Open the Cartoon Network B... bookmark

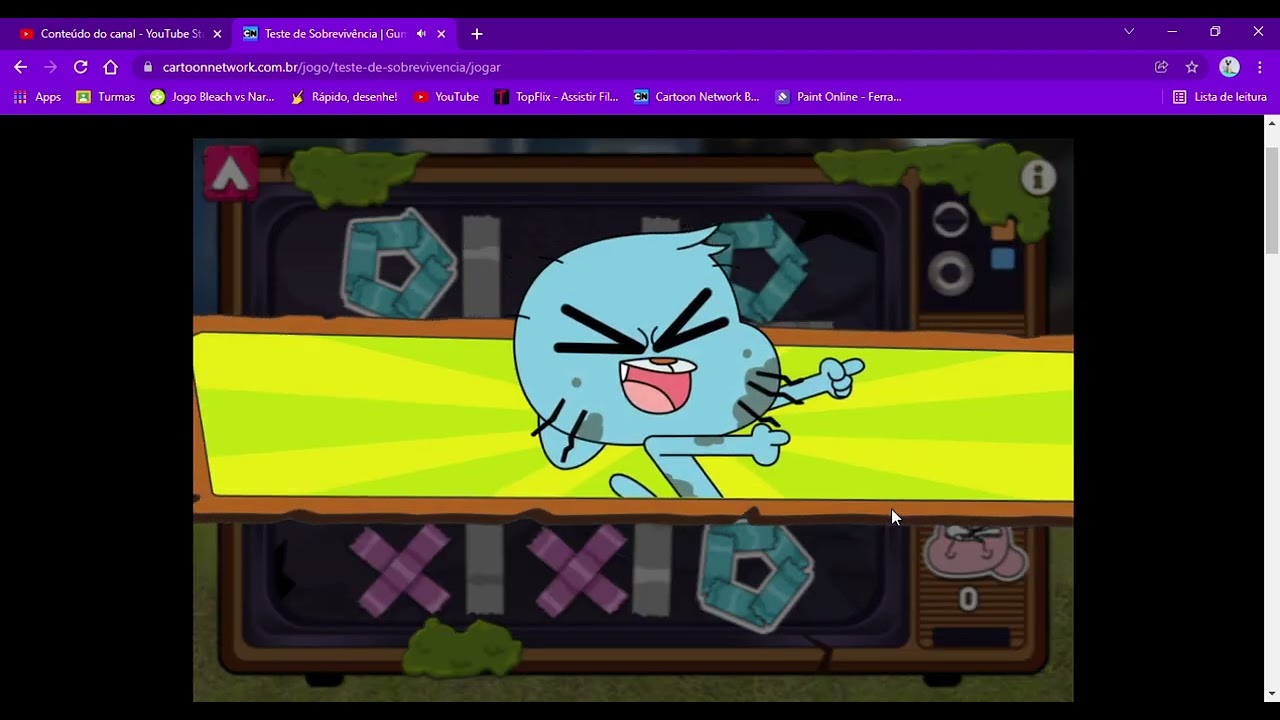click(x=696, y=97)
